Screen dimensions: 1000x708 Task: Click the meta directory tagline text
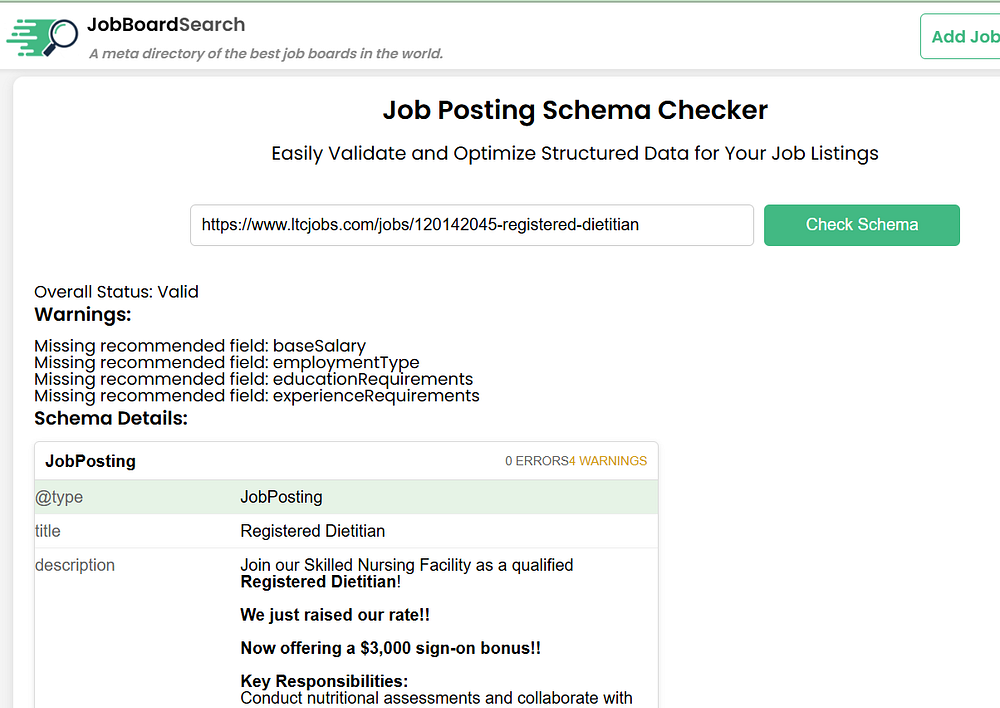click(x=266, y=54)
